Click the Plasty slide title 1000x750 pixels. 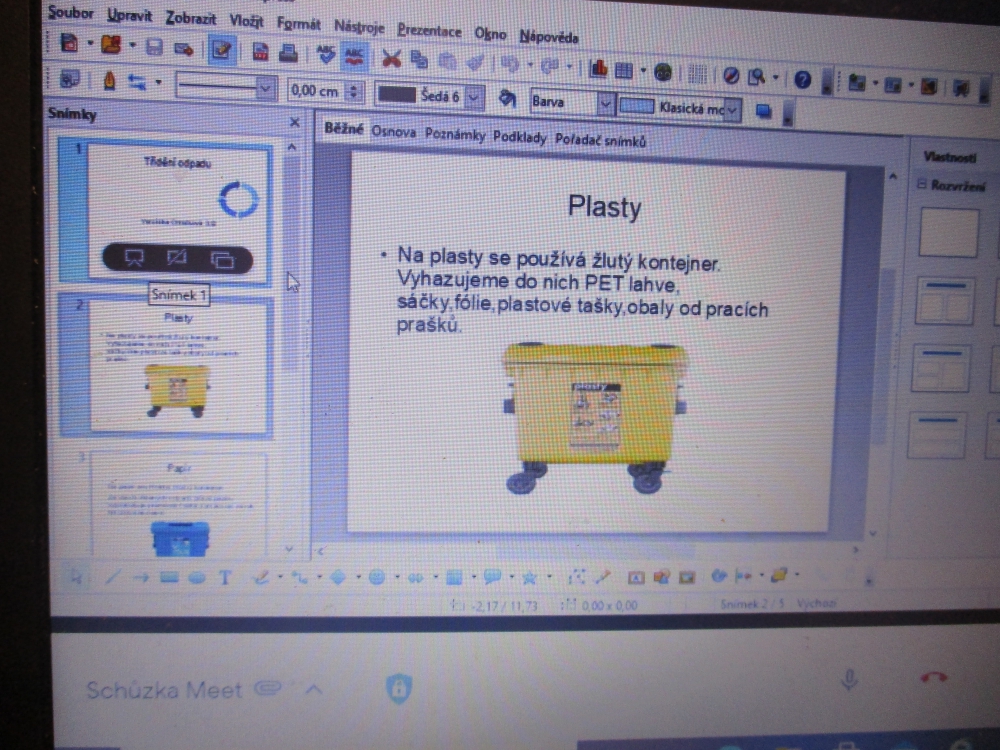(605, 207)
